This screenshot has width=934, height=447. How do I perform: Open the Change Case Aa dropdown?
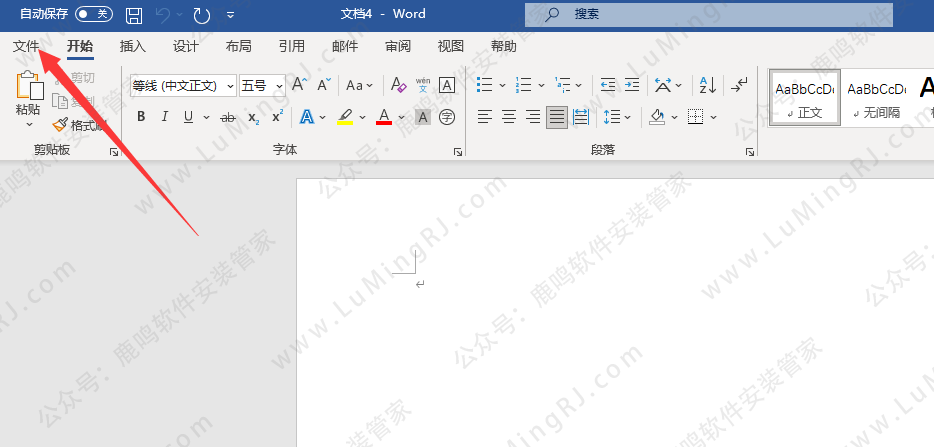point(359,85)
